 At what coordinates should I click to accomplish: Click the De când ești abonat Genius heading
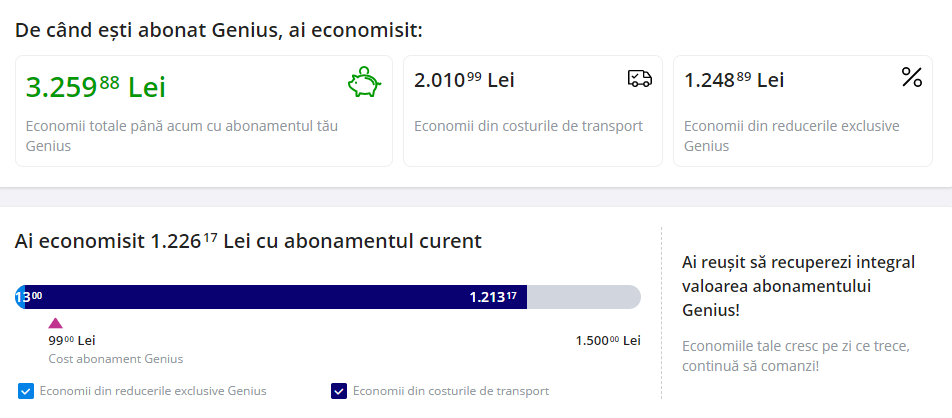click(x=218, y=30)
